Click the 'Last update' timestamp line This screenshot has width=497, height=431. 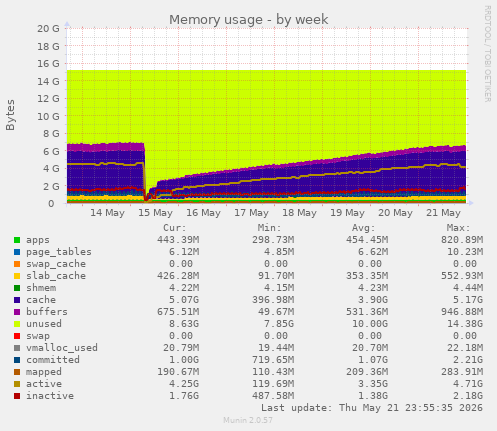(372, 408)
